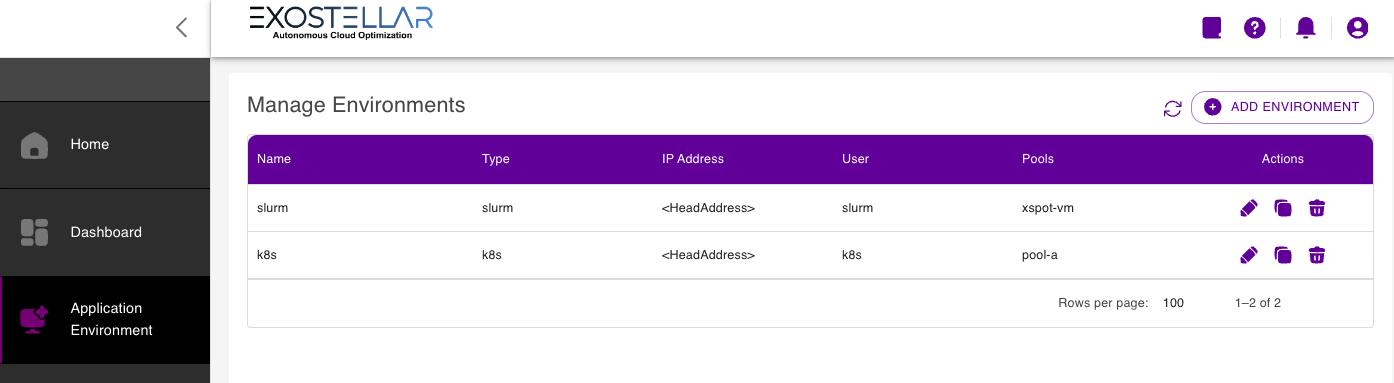Click the Manage Environments heading
1394x383 pixels.
tap(356, 105)
